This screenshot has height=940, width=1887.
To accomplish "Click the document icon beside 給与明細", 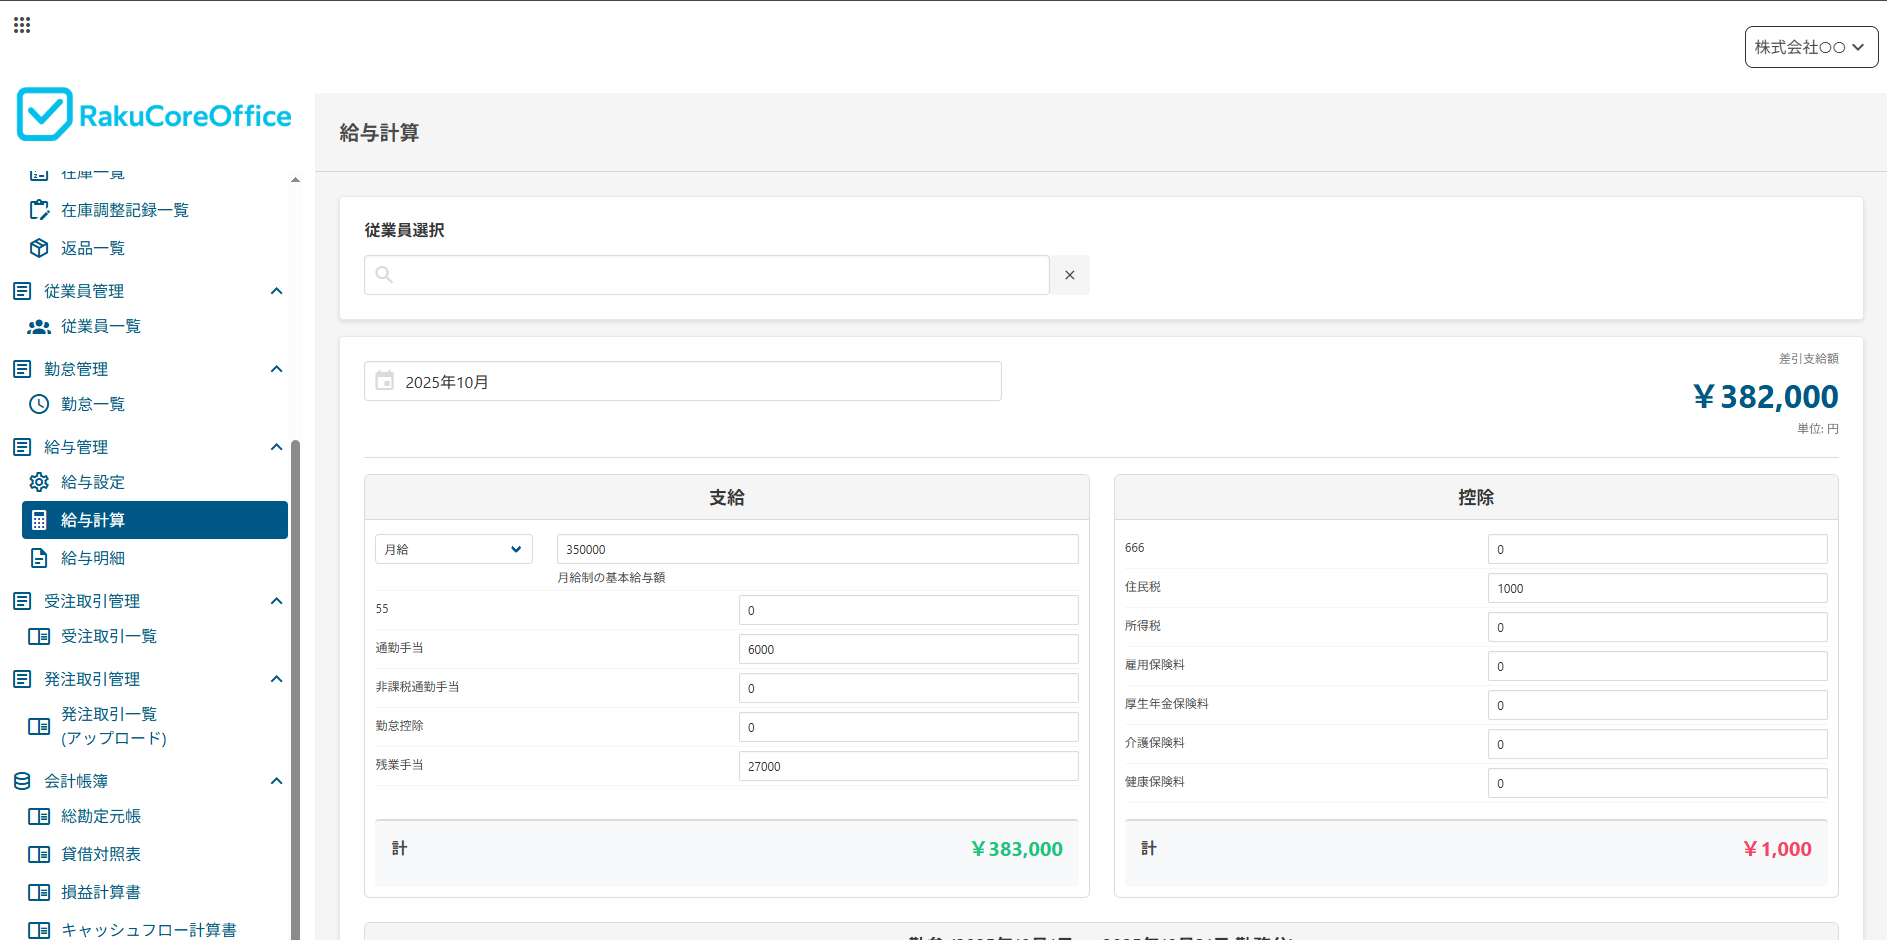I will tap(39, 558).
